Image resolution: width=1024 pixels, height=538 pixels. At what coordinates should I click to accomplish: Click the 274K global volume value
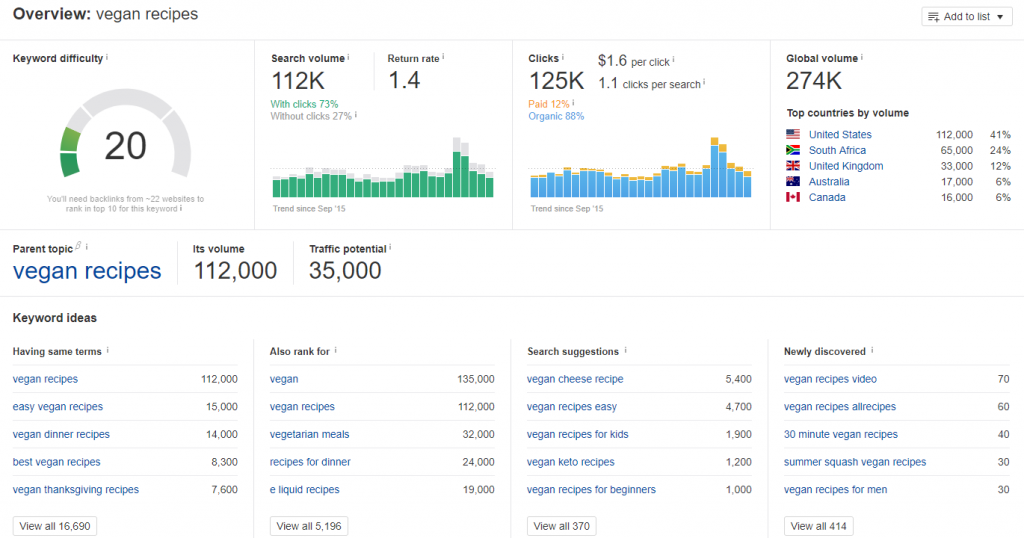tap(814, 81)
